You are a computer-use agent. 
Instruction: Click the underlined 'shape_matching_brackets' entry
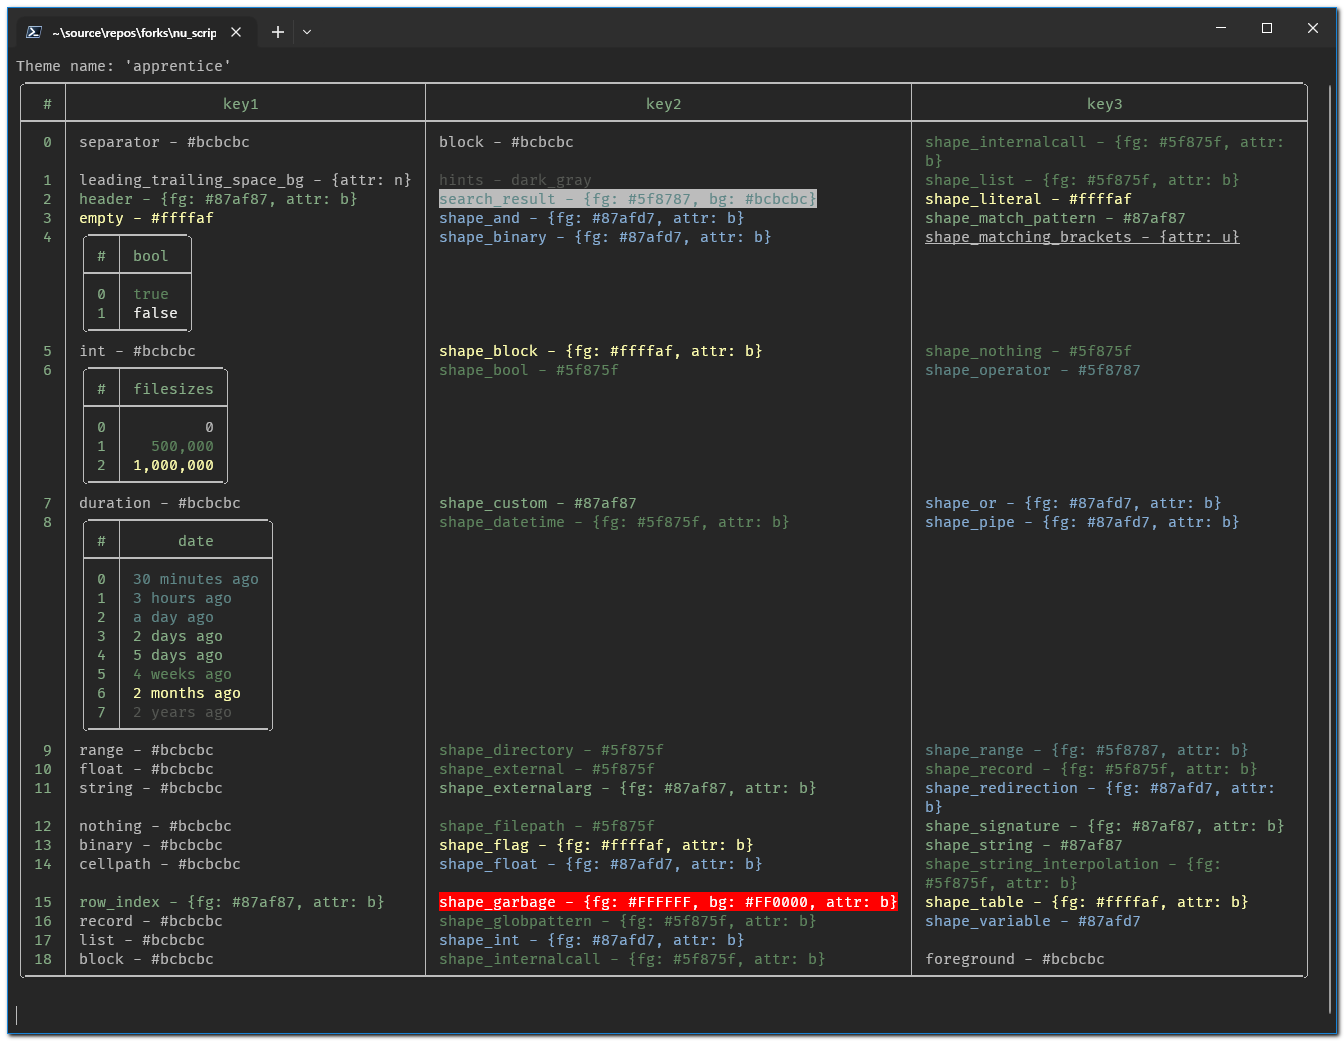click(1083, 237)
